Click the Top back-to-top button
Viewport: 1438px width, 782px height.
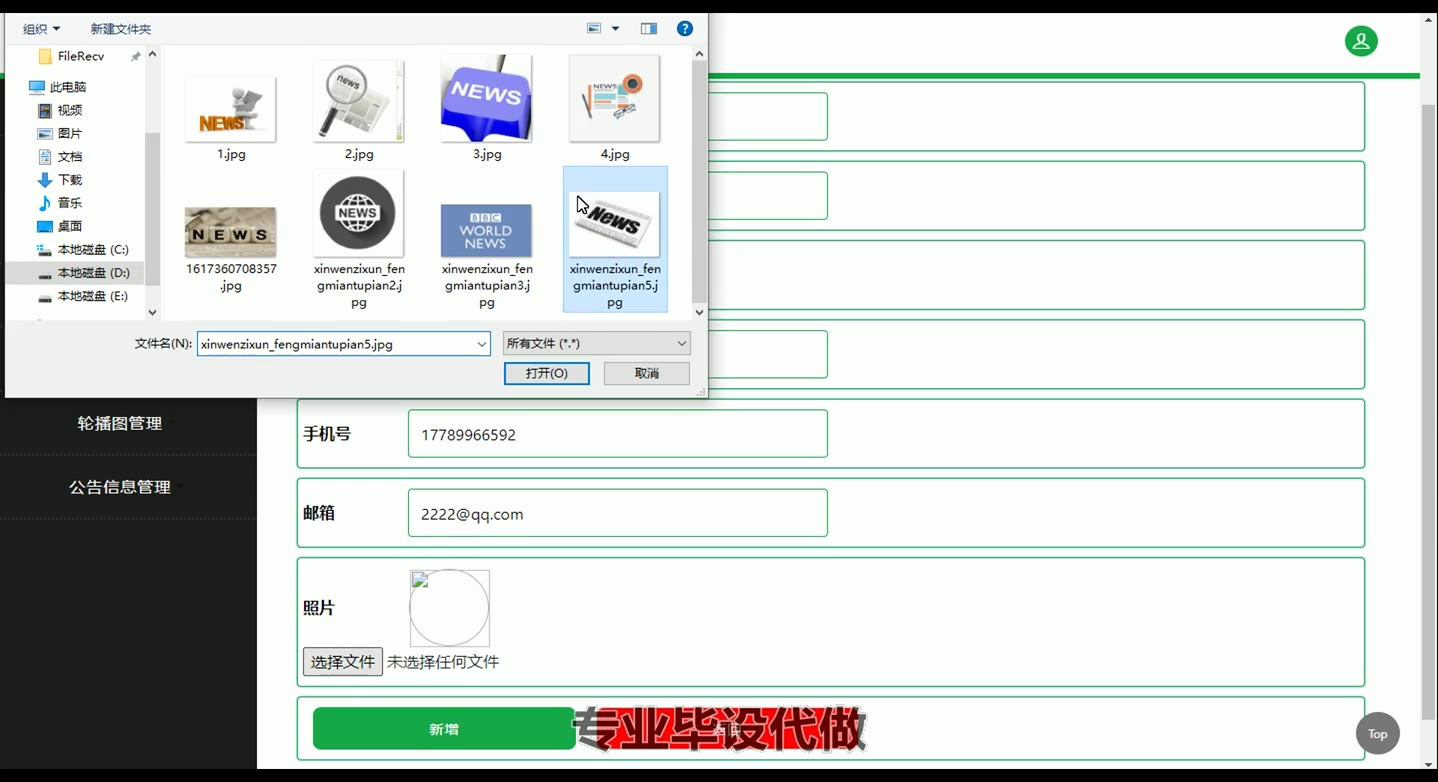tap(1378, 734)
